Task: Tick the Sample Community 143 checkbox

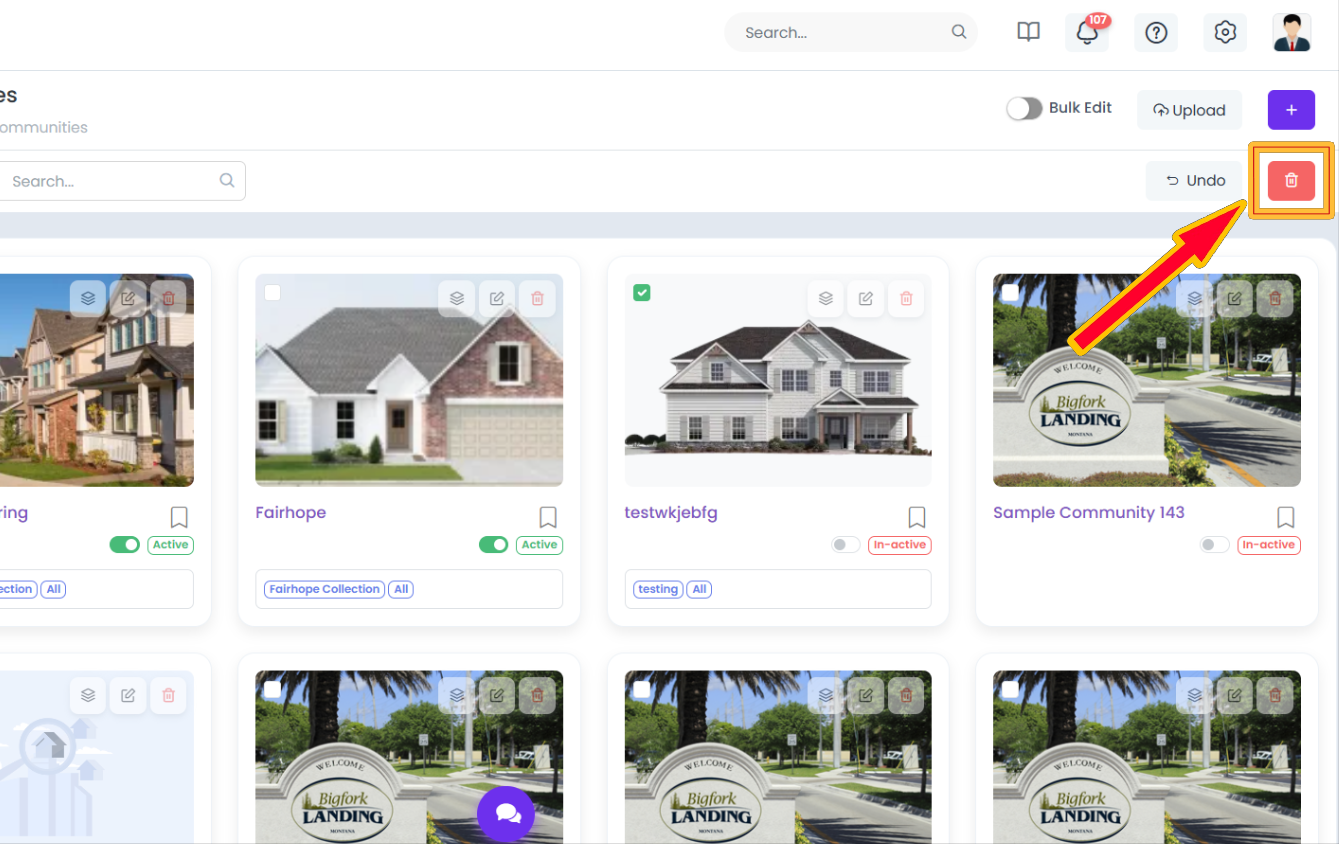Action: 1010,292
